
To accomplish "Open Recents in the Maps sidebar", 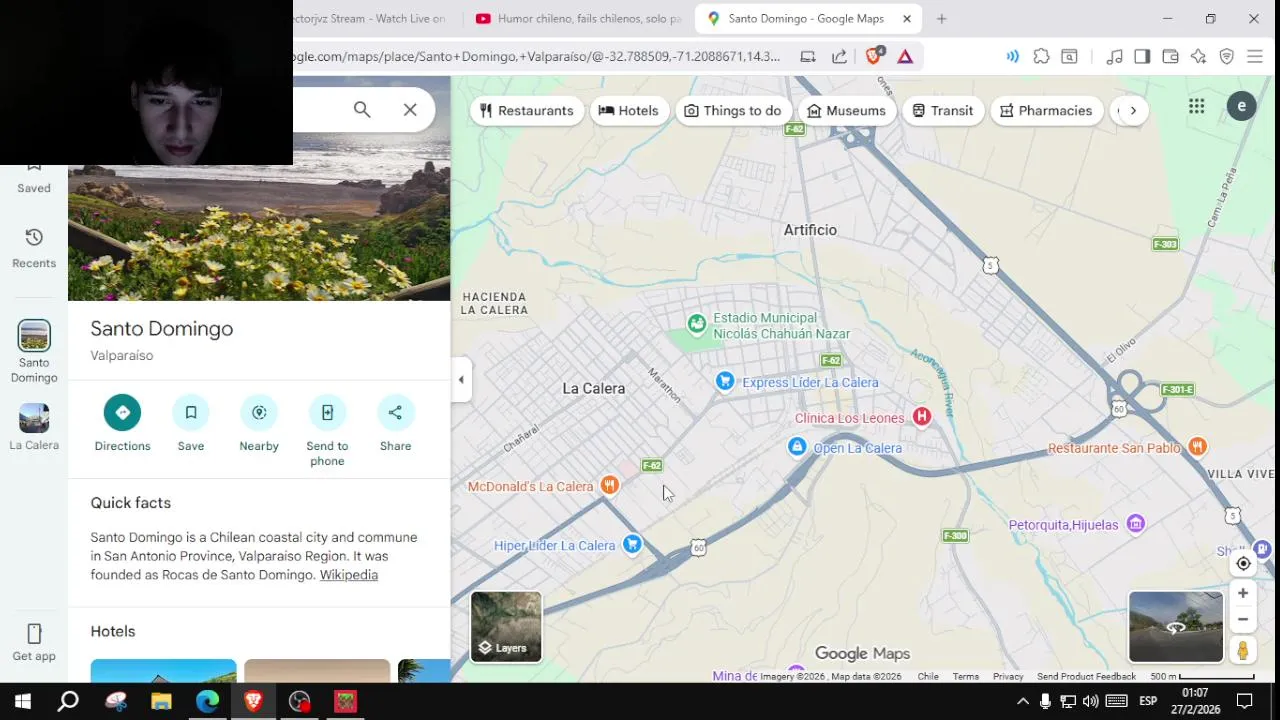I will point(34,248).
